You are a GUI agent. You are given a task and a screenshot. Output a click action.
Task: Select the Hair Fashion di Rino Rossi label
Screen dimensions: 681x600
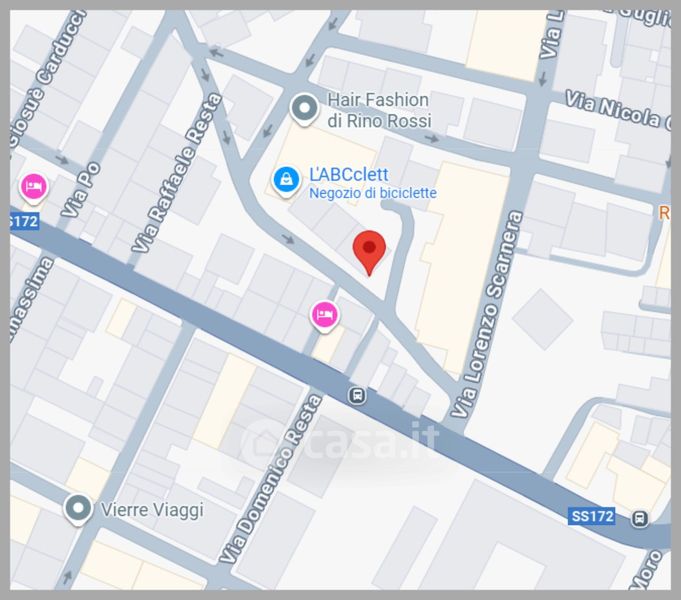[x=380, y=110]
